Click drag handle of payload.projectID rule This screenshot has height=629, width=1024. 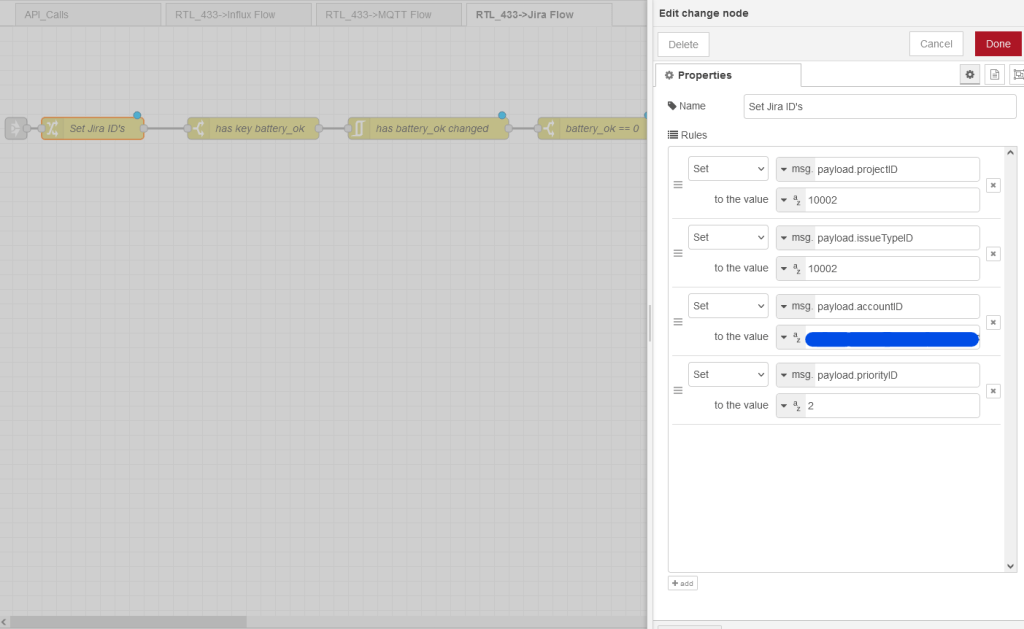pos(678,185)
